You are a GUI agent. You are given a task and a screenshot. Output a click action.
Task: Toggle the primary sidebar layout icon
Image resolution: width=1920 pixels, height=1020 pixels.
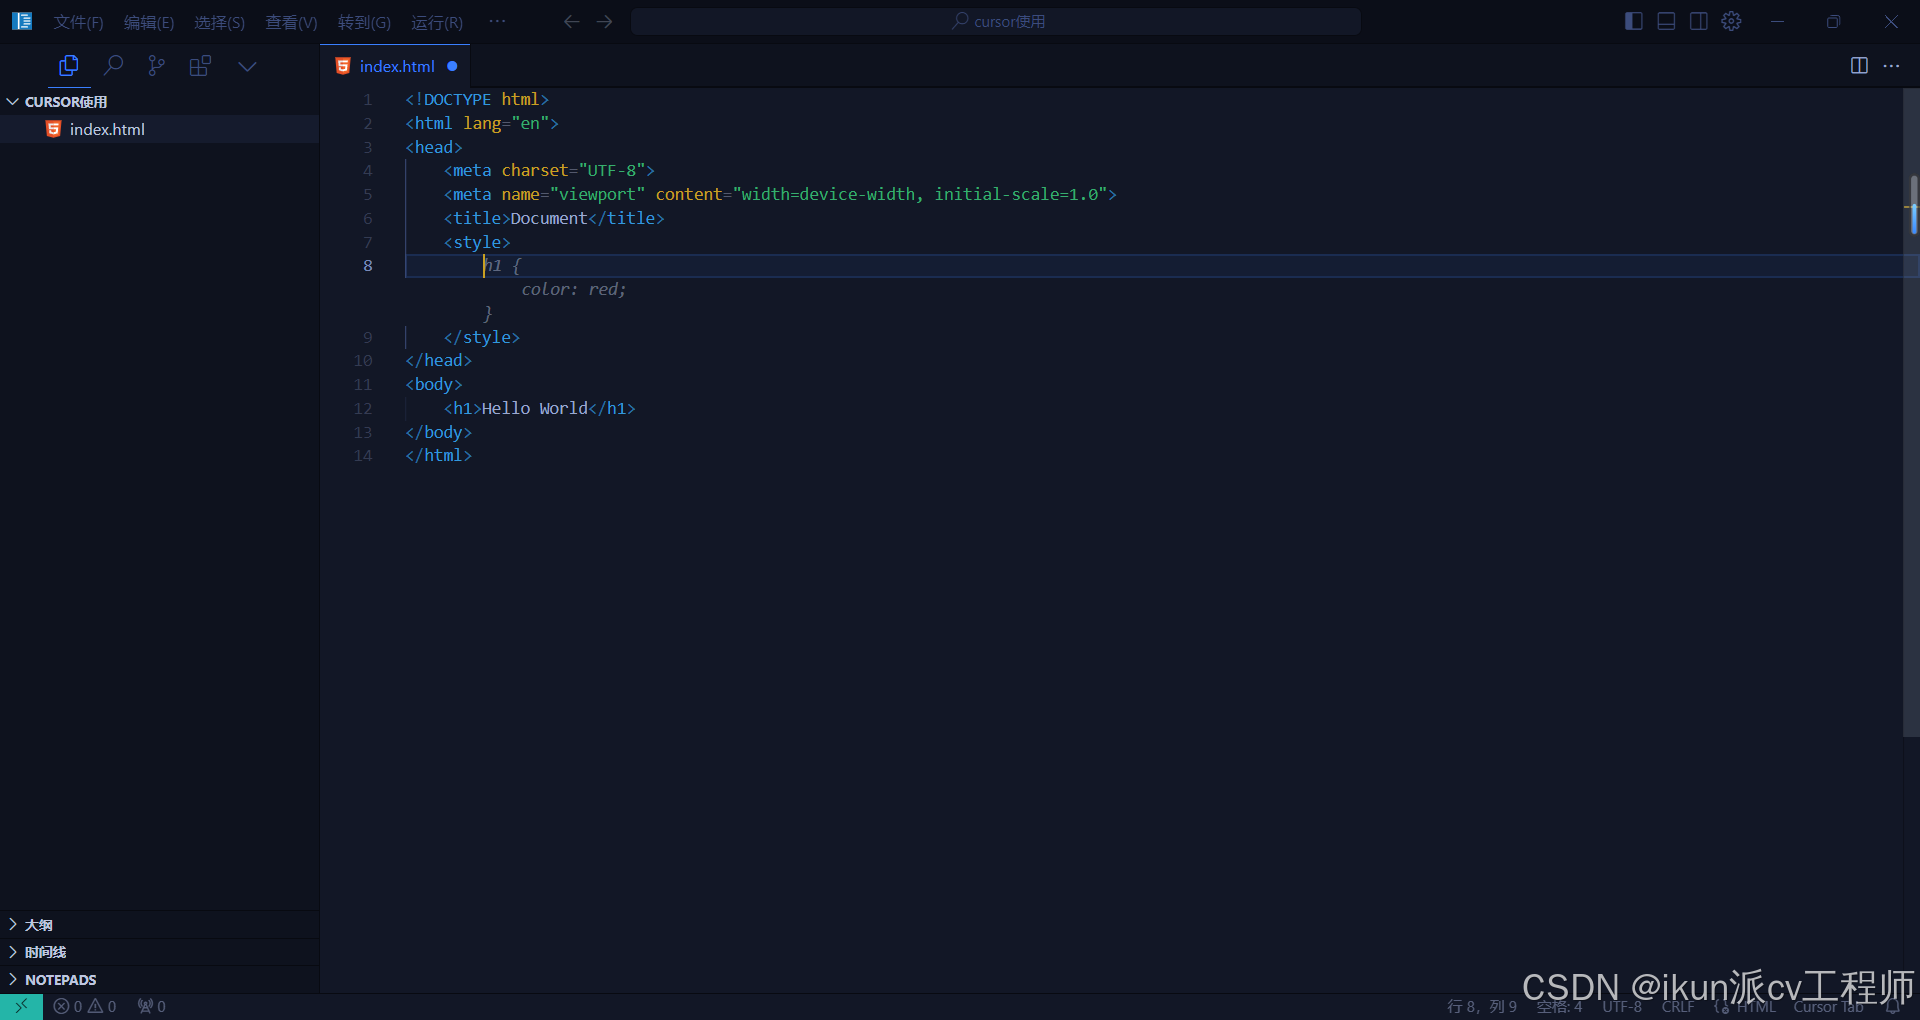(1634, 21)
